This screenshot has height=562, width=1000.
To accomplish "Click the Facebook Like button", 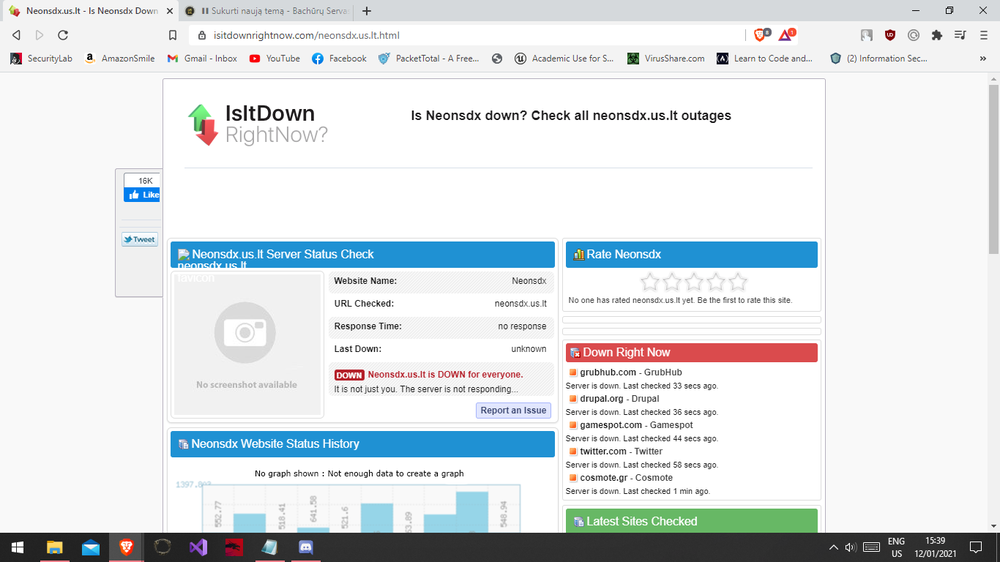I will pos(142,195).
